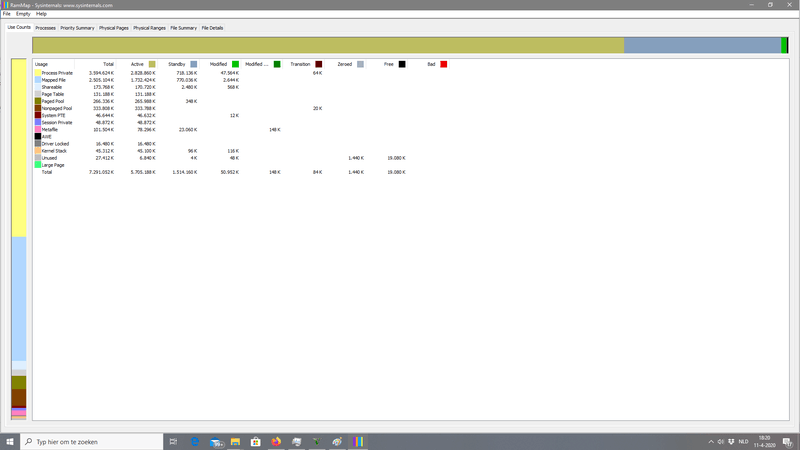Image resolution: width=800 pixels, height=450 pixels.
Task: Click the Paged Pool olive swatch
Action: 38,101
